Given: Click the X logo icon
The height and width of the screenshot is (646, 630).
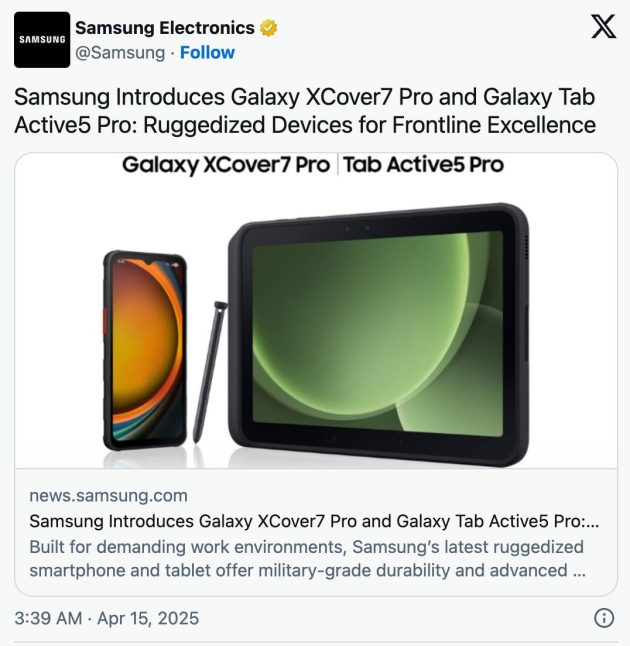Looking at the screenshot, I should point(603,26).
